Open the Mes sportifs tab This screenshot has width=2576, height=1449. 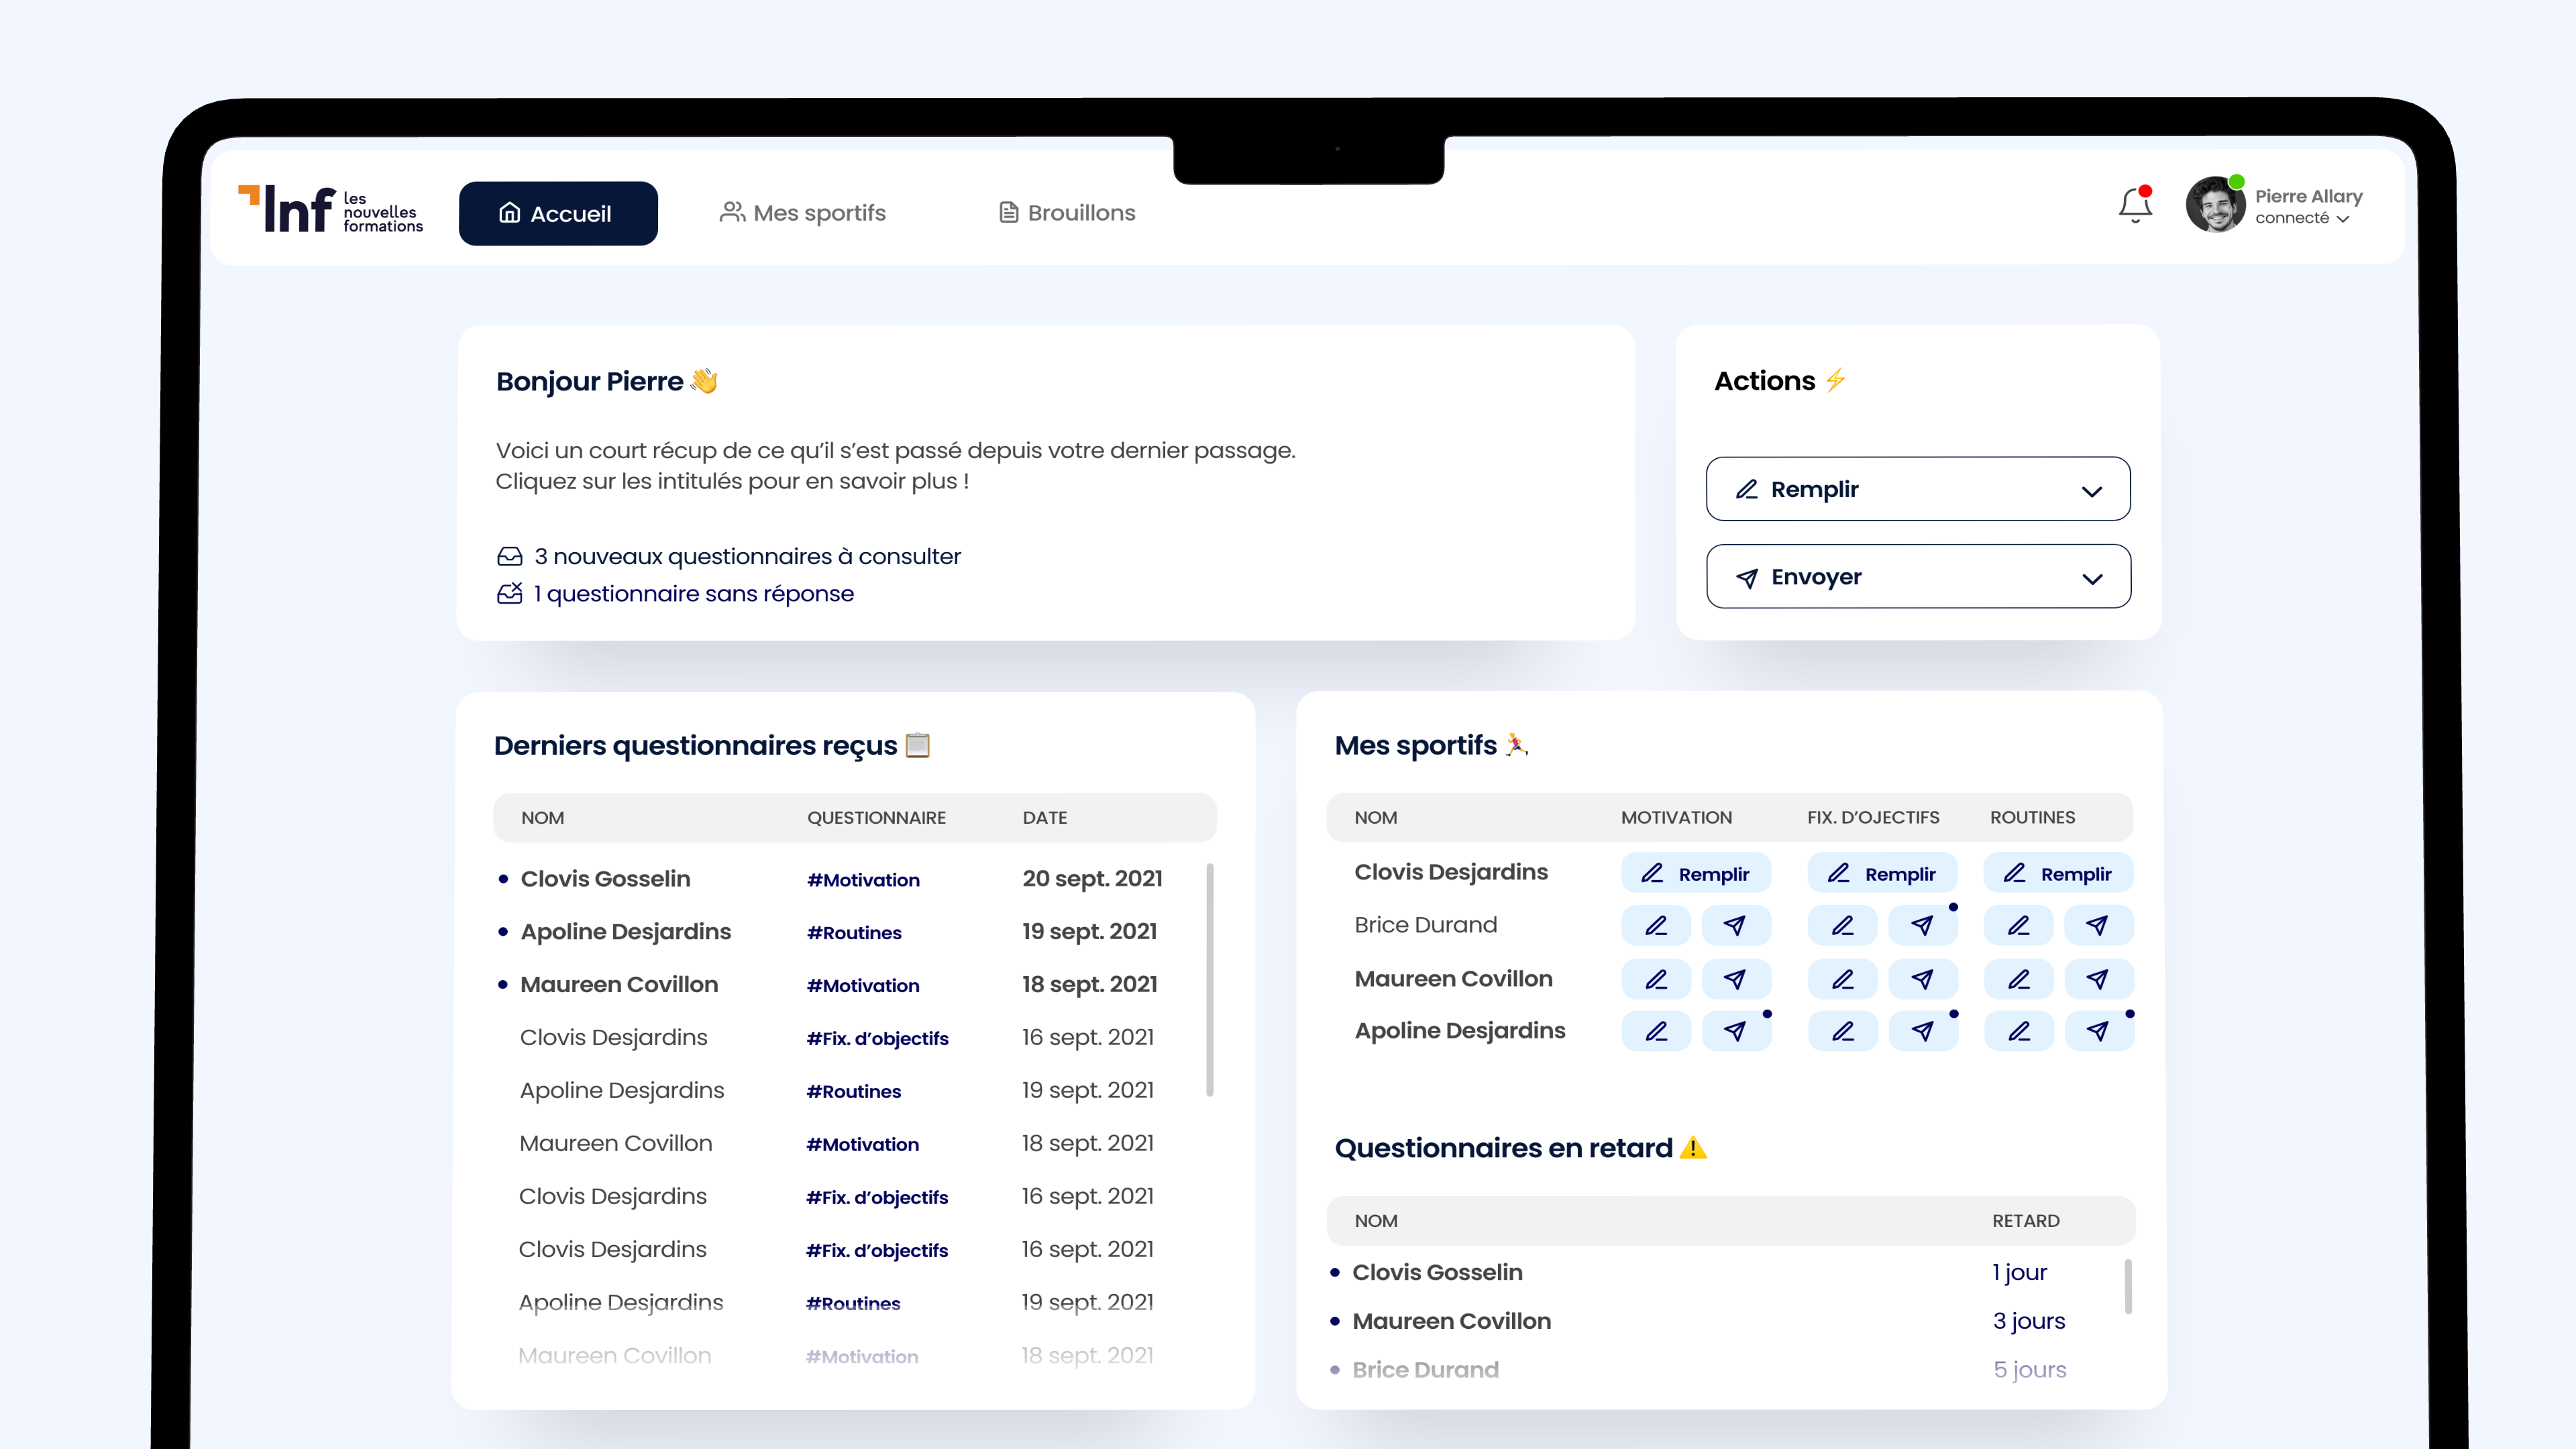(803, 213)
